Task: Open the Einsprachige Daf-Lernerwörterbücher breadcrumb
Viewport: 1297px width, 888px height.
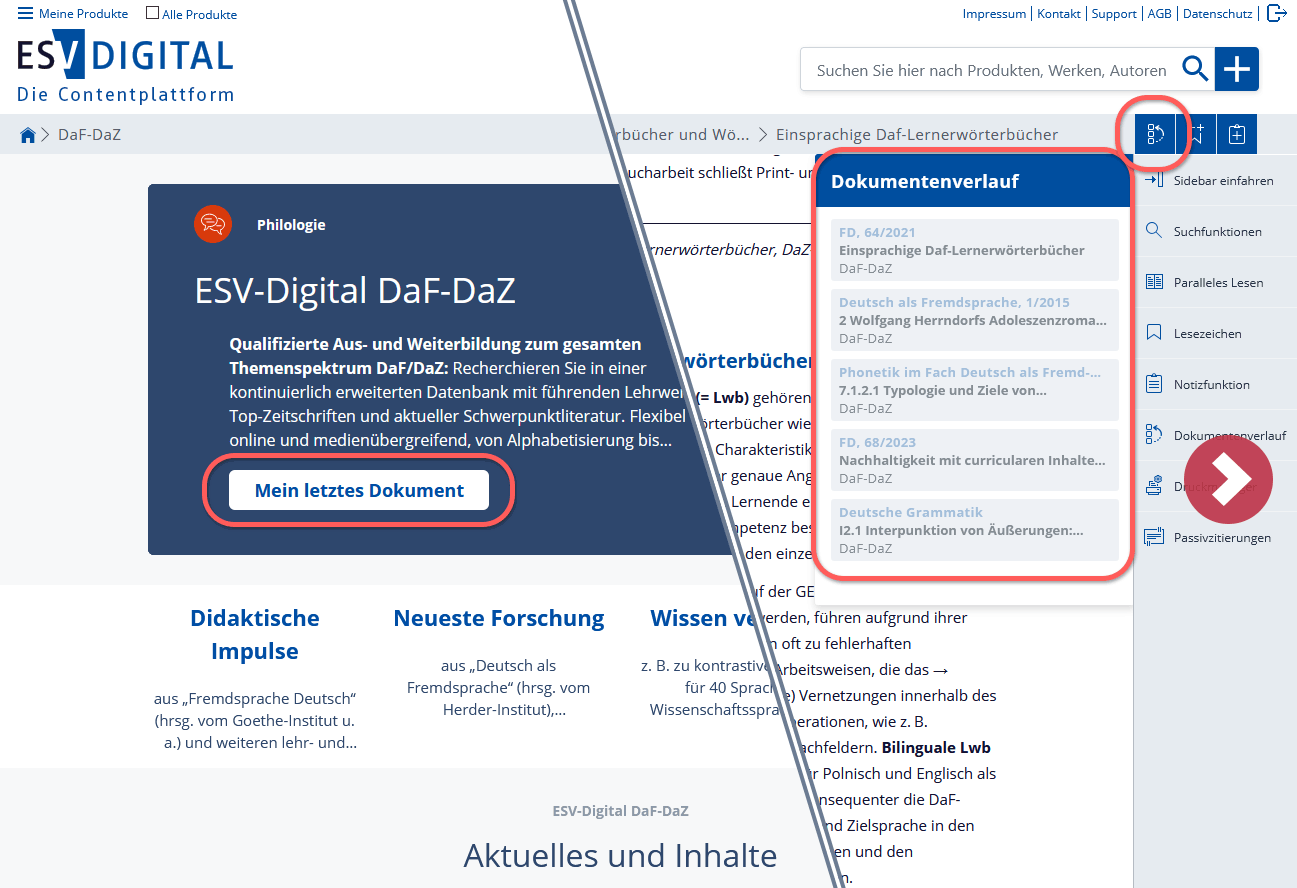Action: [x=916, y=134]
